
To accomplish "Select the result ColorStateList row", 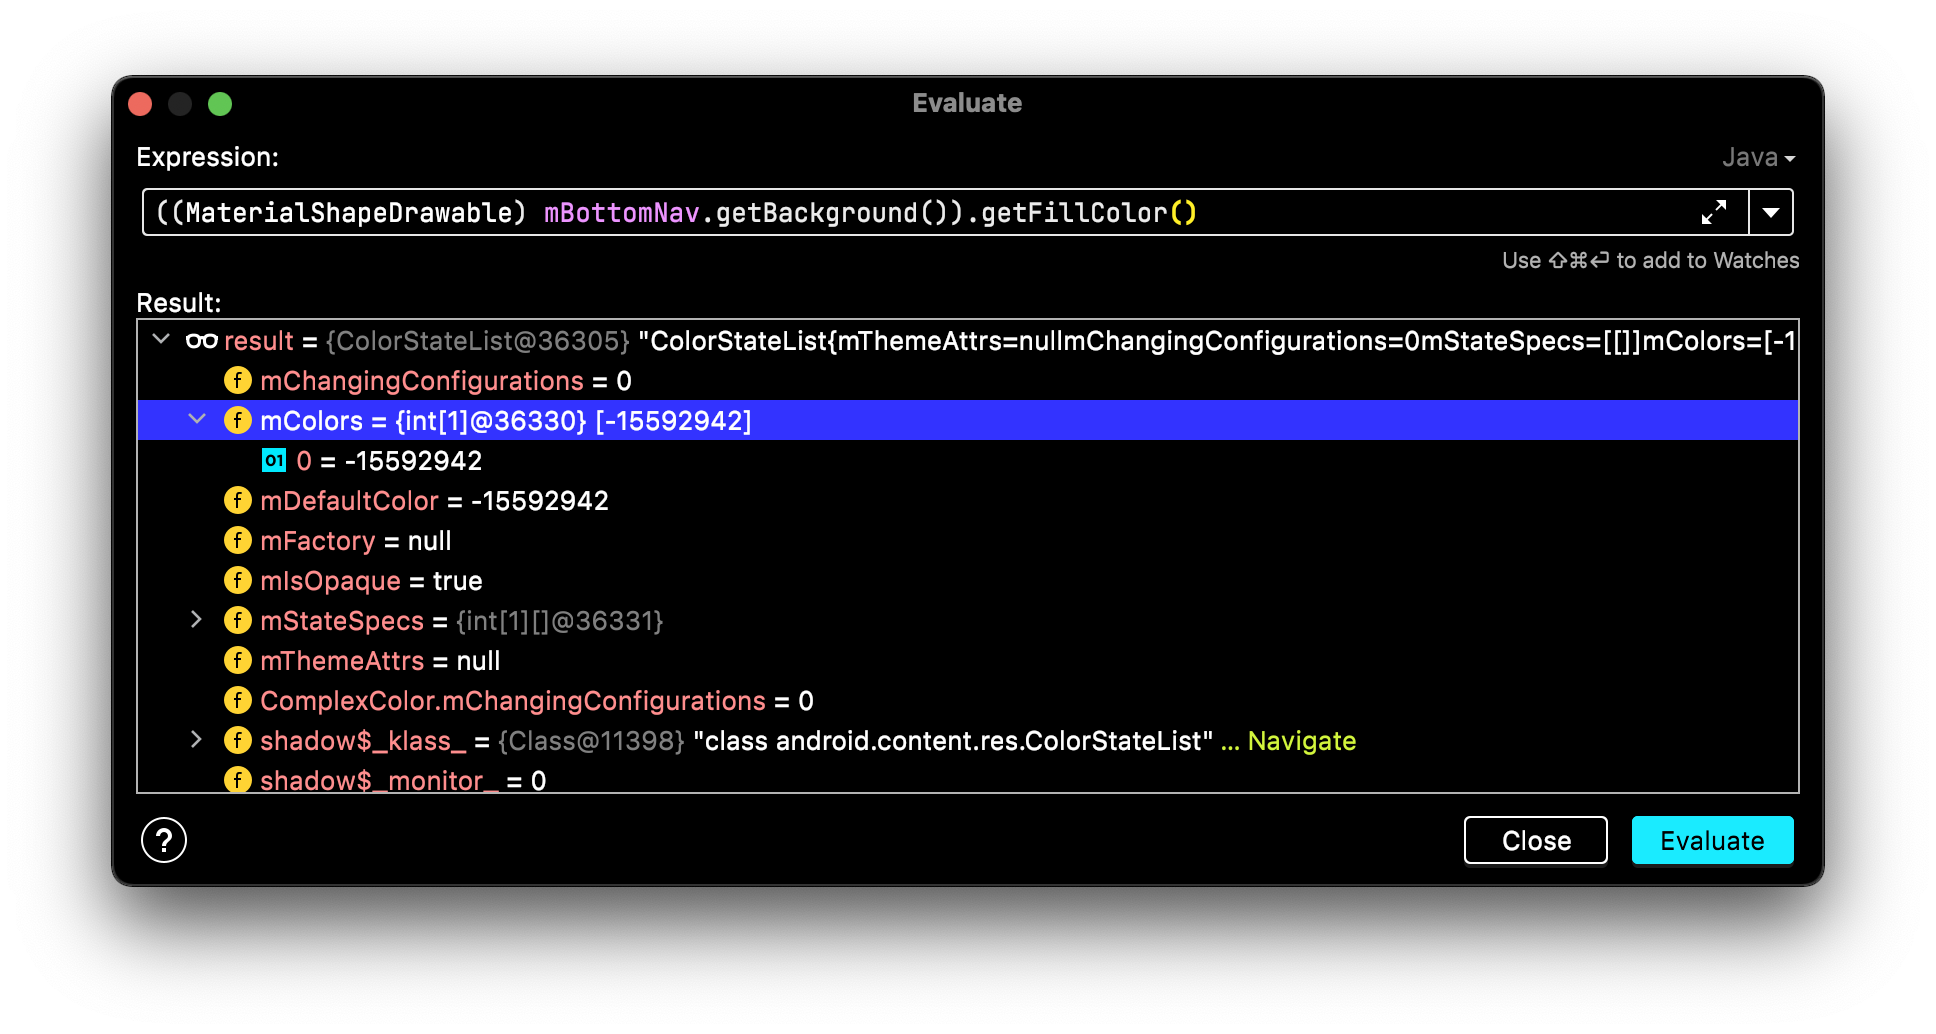I will click(968, 341).
